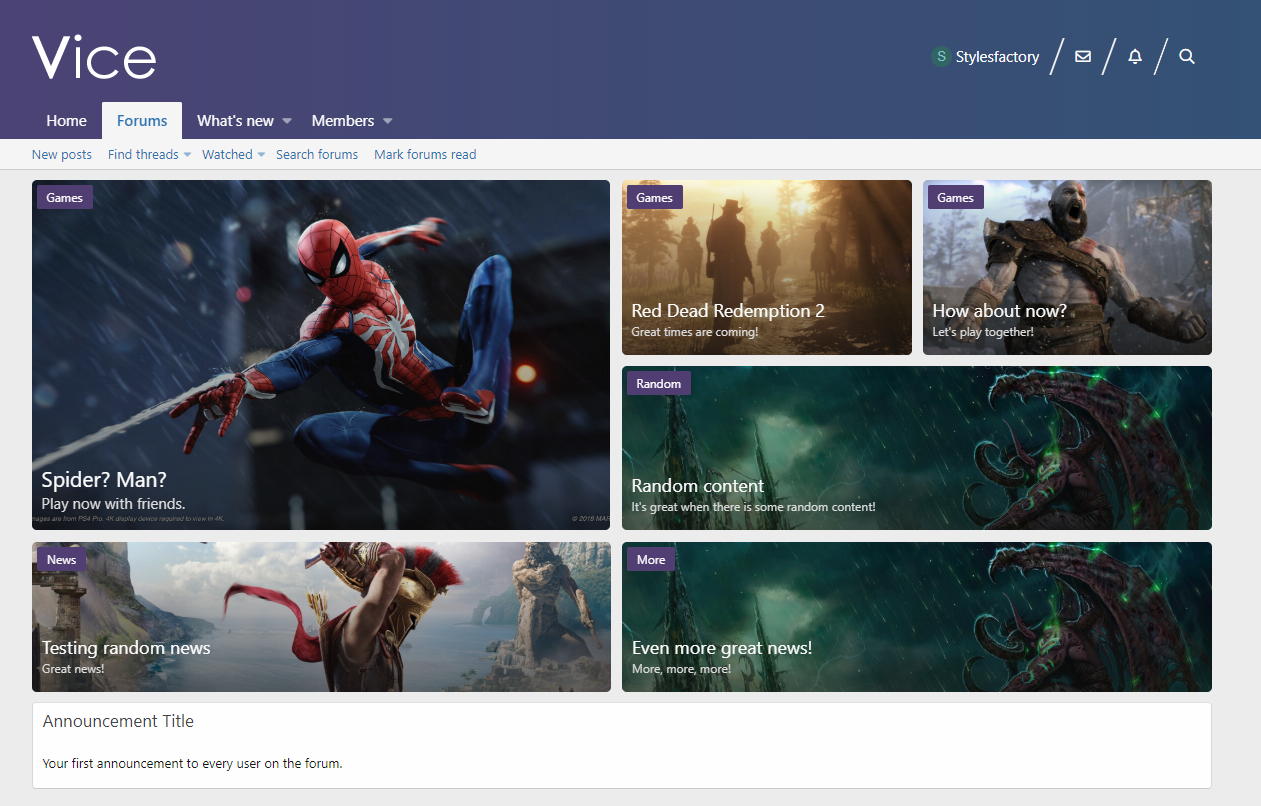Click the New posts link

(62, 154)
